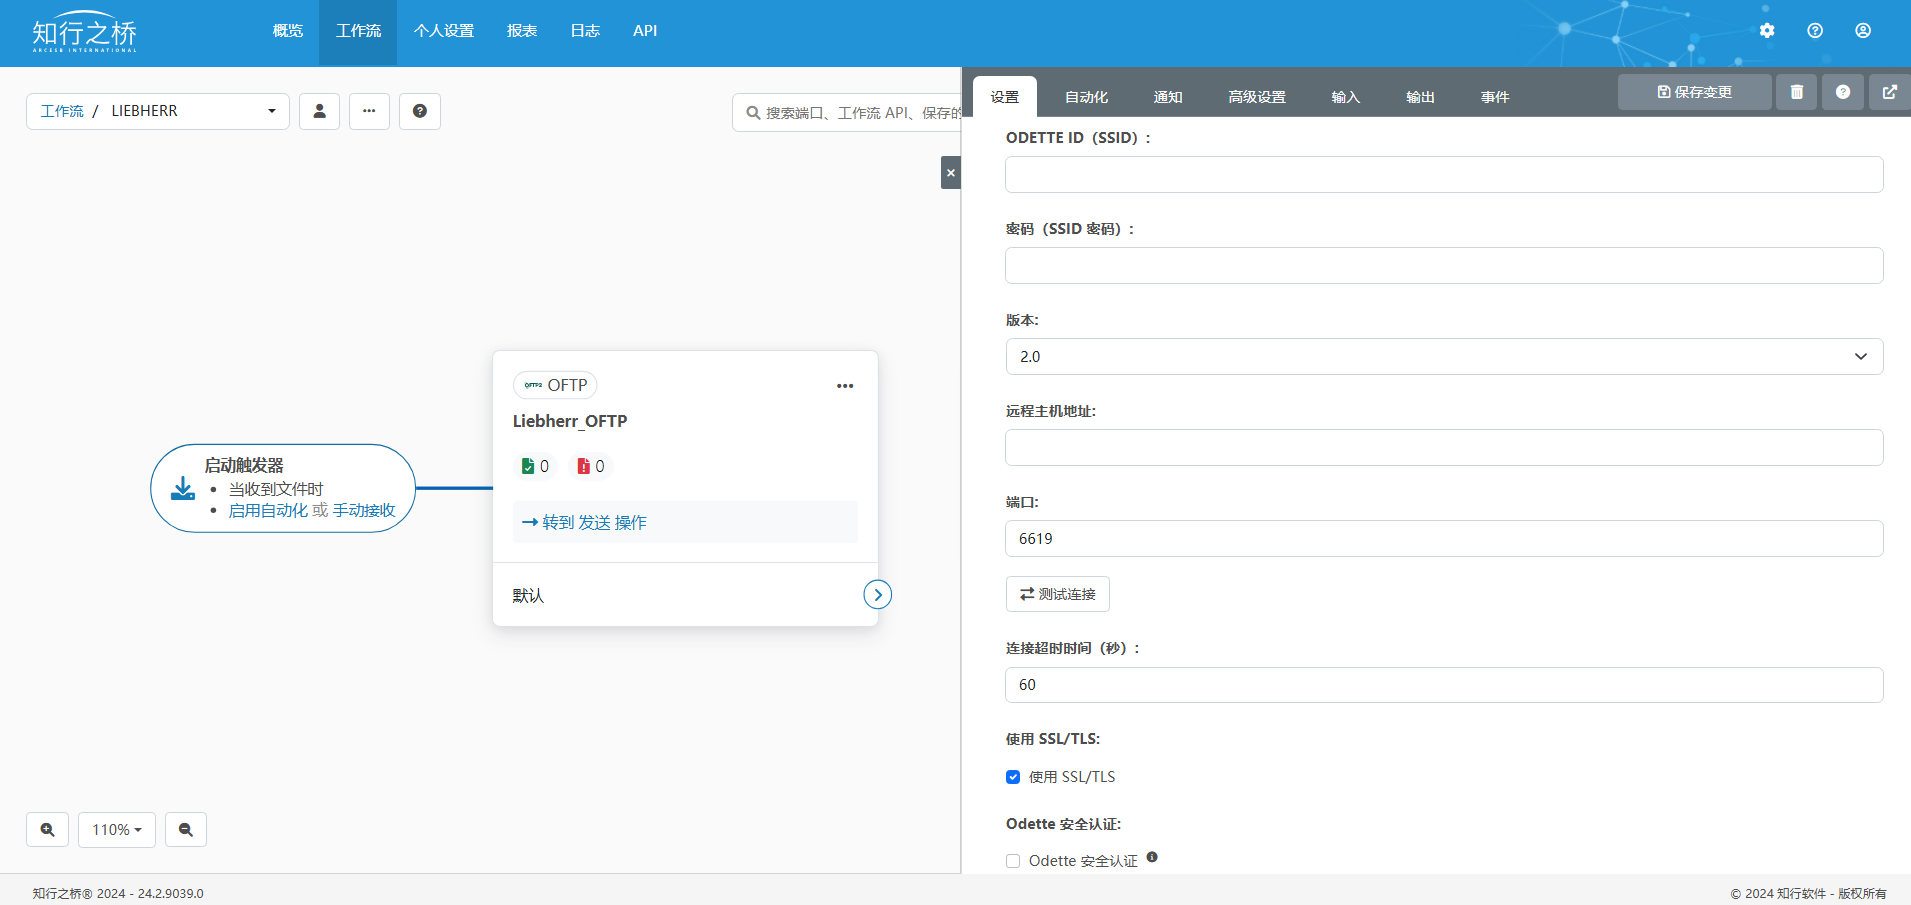
Task: Delete connector using trash icon
Action: pos(1797,92)
